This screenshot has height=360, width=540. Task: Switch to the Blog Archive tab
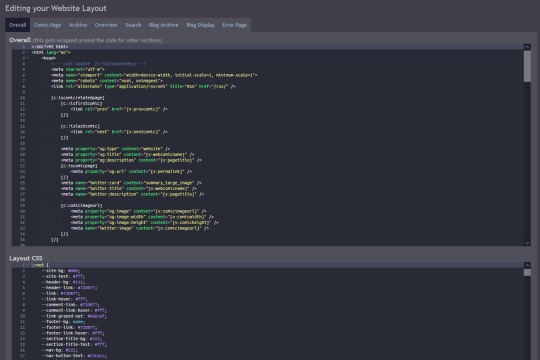click(164, 25)
